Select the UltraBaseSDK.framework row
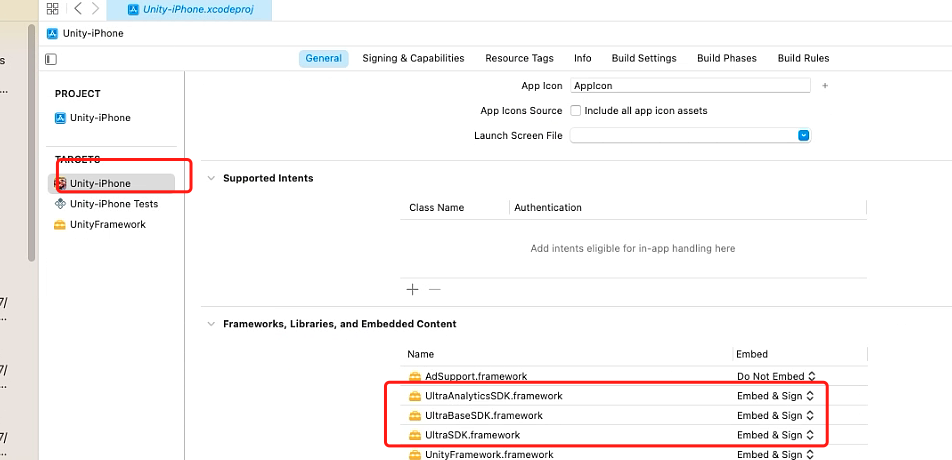This screenshot has height=460, width=952. tap(634, 416)
